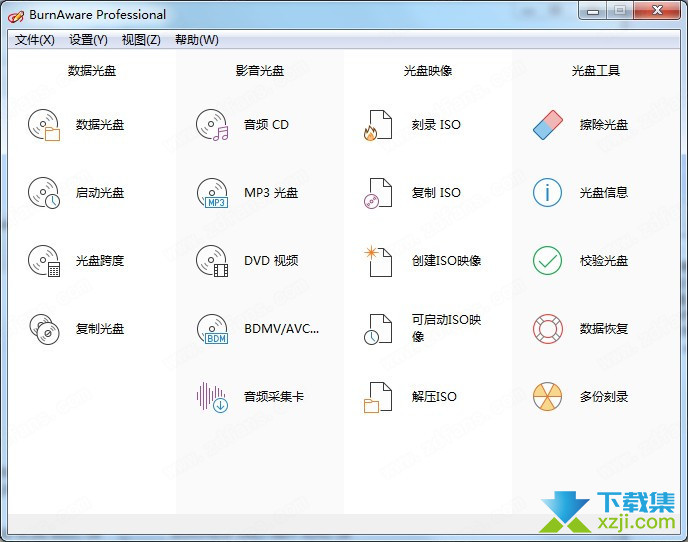Open the 文件(X) menu
This screenshot has width=688, height=542.
[35, 40]
